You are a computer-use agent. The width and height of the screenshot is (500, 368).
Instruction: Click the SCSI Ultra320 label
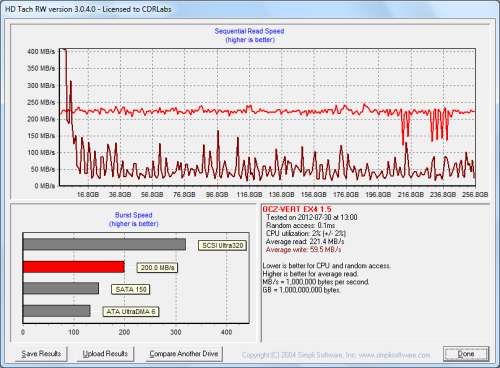pos(223,246)
